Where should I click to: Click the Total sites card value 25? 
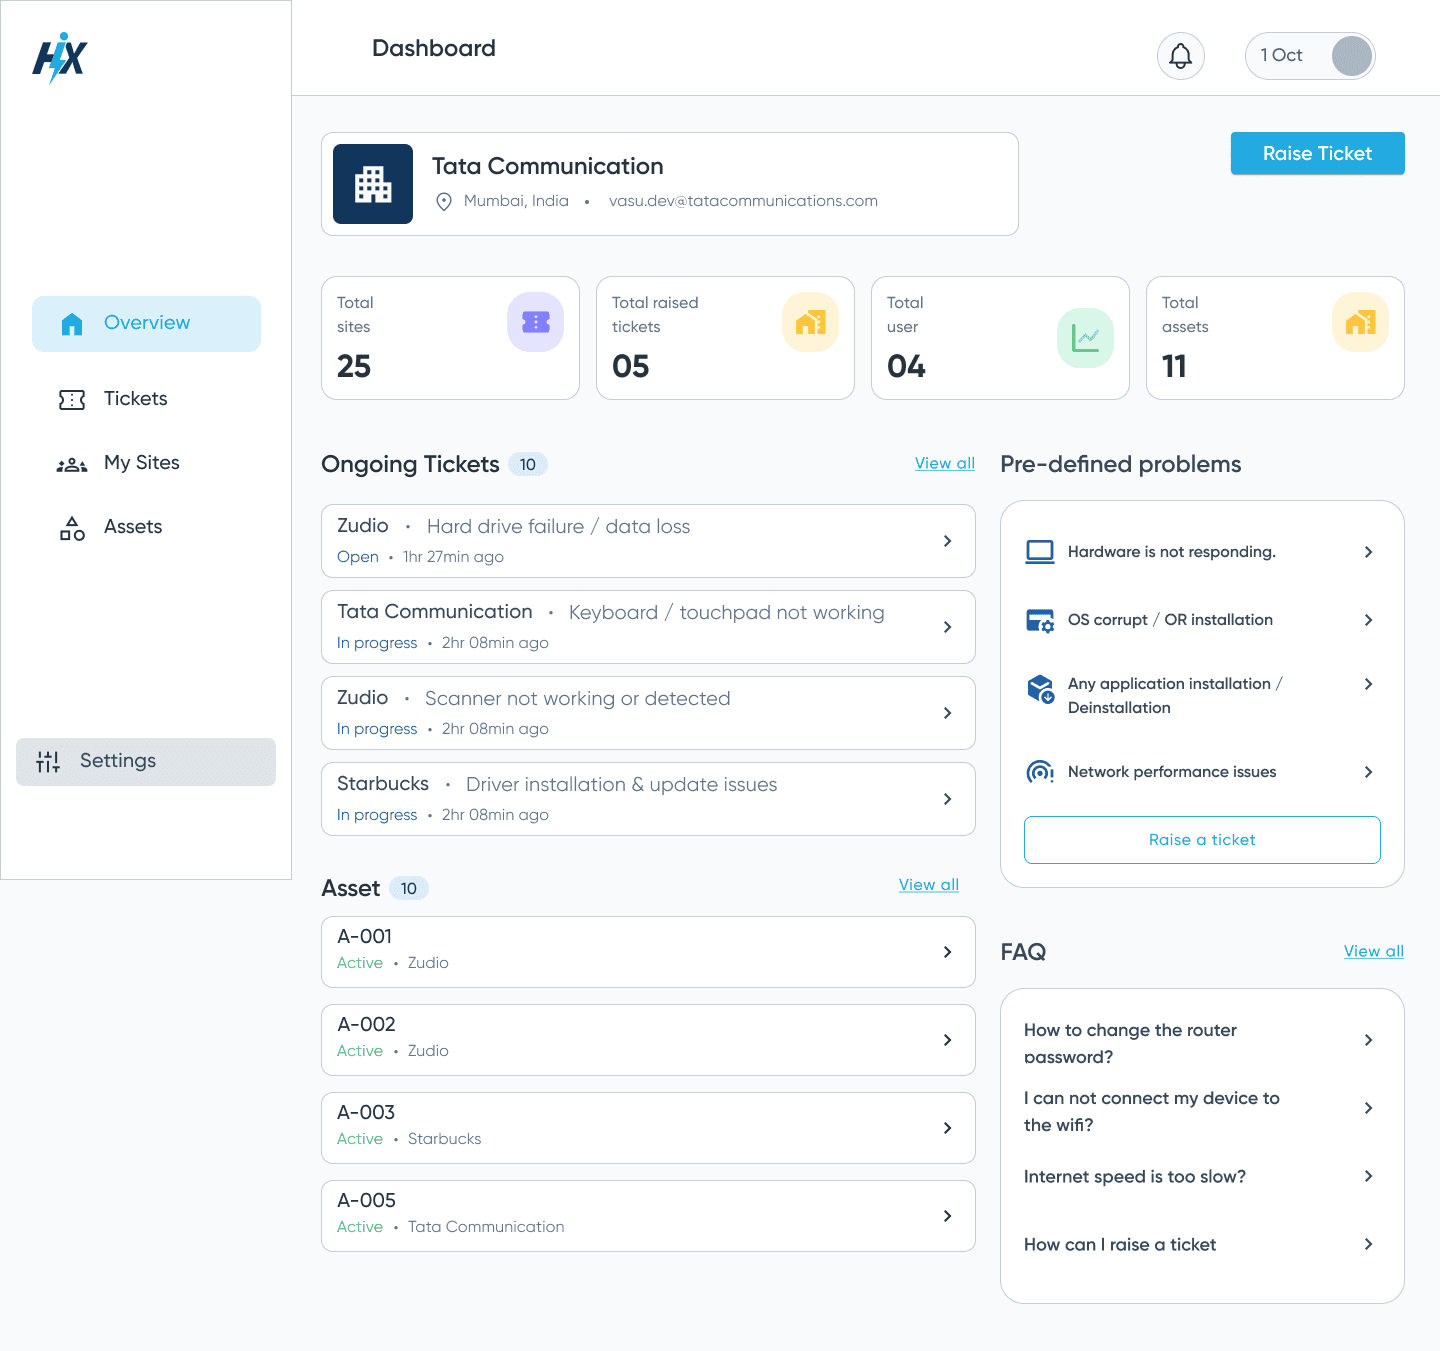click(x=354, y=366)
